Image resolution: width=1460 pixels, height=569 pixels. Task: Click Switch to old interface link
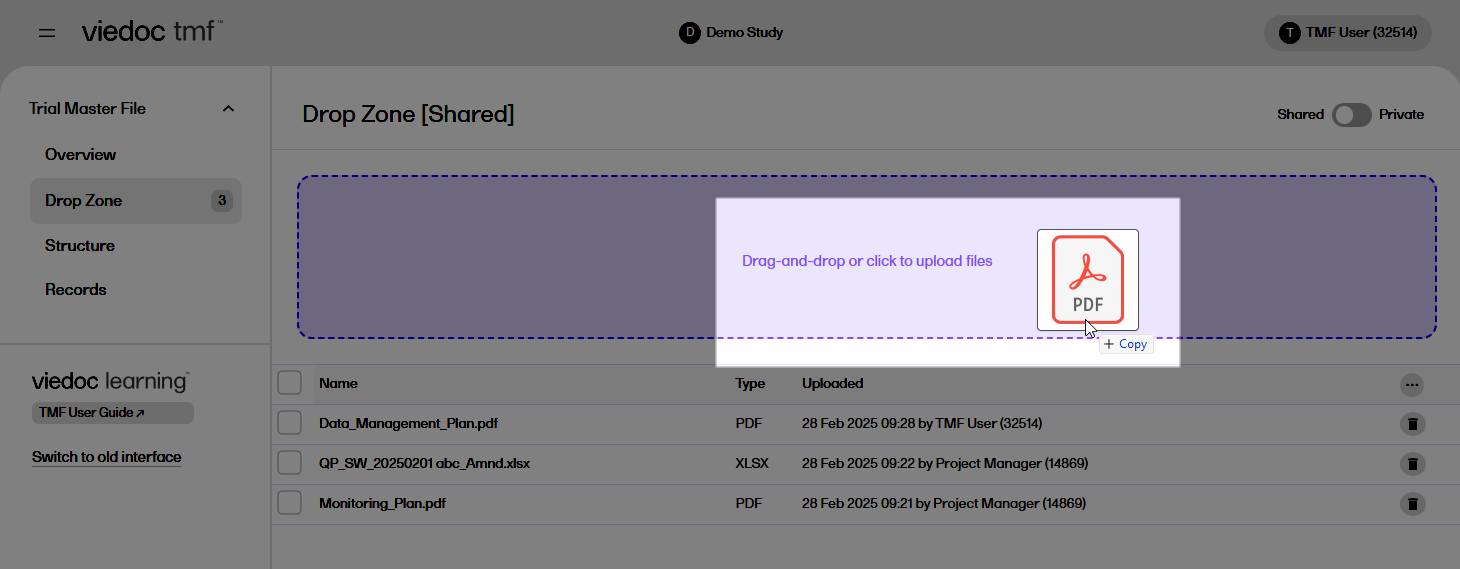107,457
